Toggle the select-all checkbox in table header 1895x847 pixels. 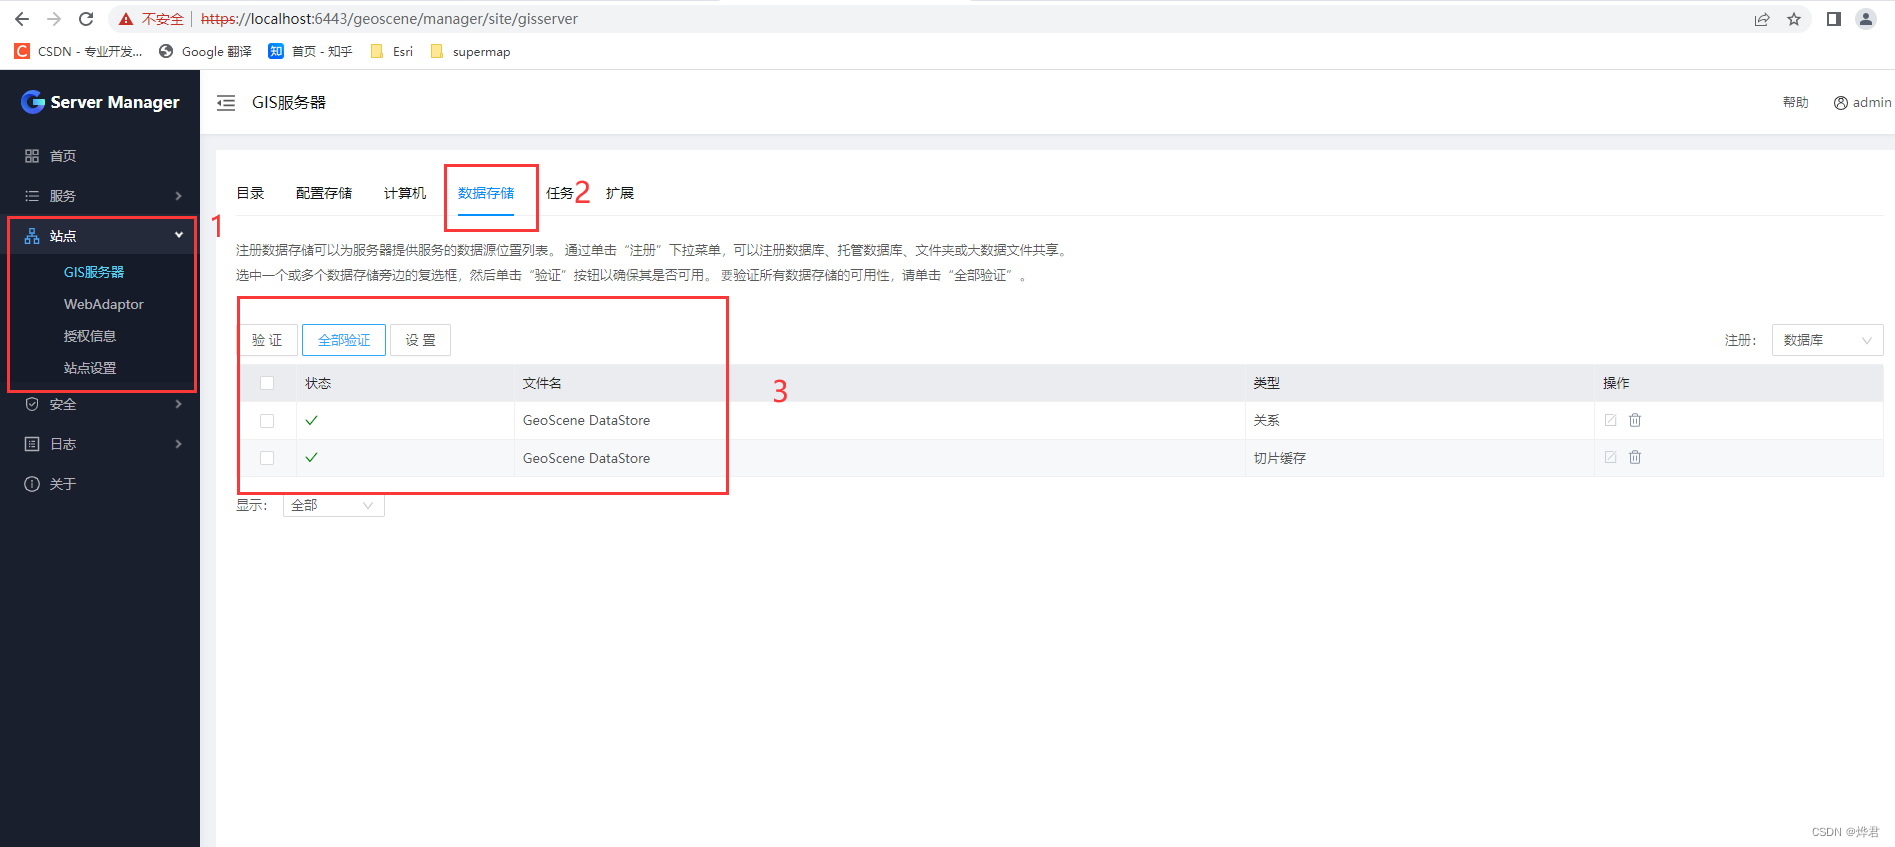(267, 383)
